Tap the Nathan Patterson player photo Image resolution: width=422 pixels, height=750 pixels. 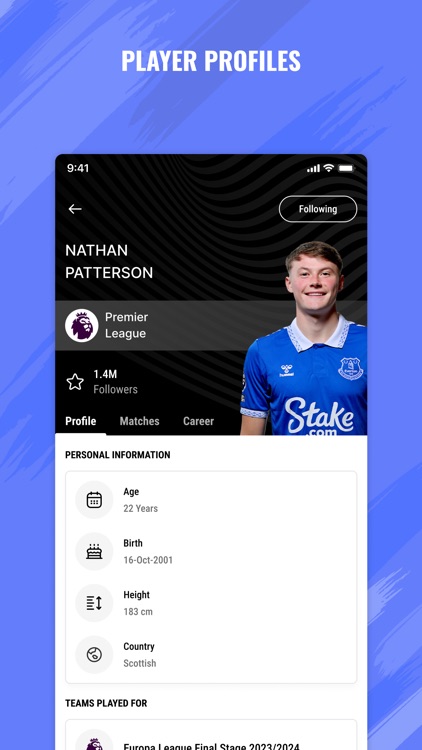(304, 338)
